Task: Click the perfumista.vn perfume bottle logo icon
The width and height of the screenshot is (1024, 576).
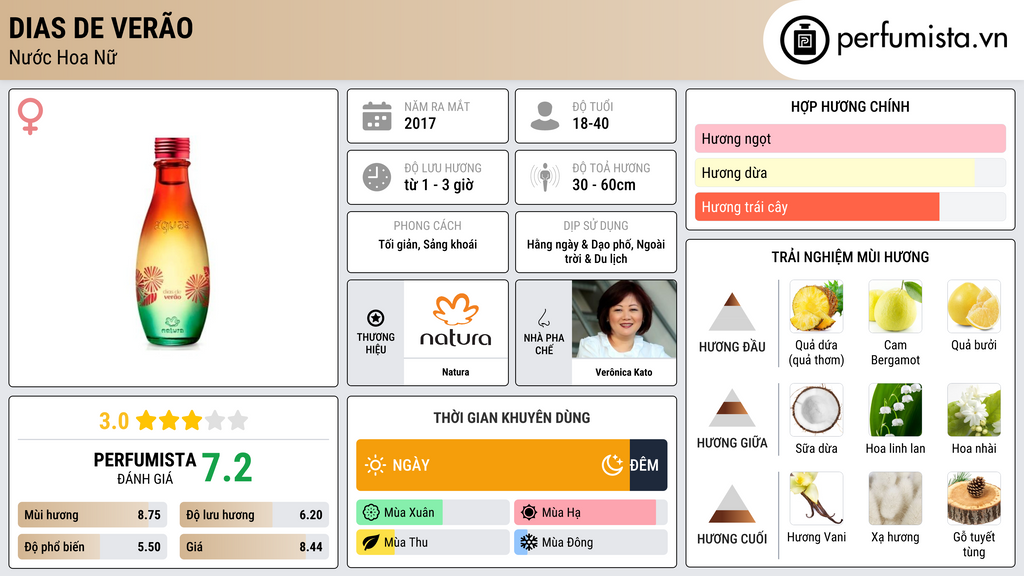Action: (x=804, y=40)
